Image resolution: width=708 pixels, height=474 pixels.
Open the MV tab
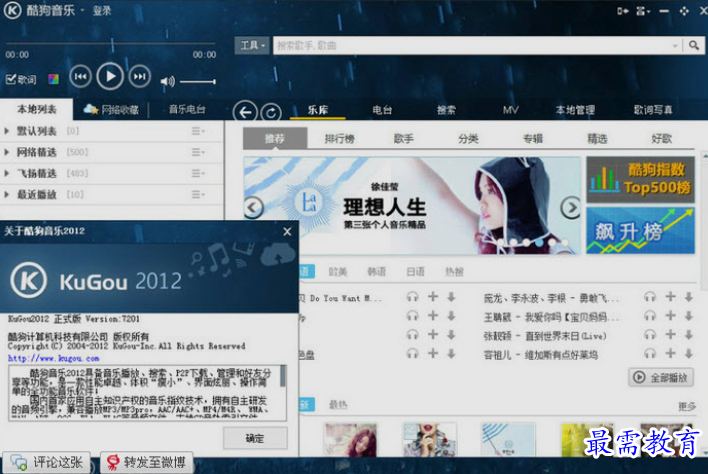click(511, 110)
